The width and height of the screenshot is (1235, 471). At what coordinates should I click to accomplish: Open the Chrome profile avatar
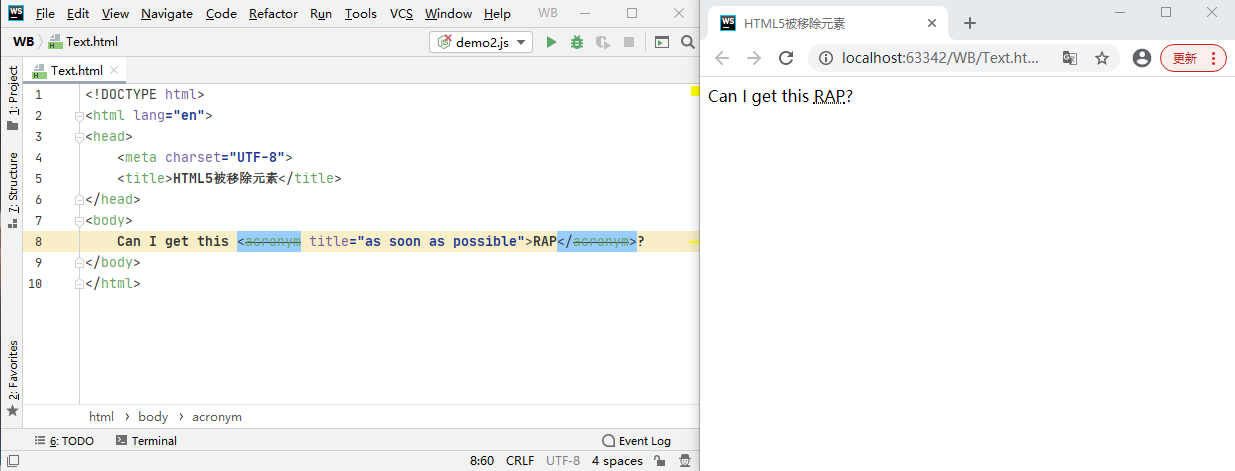pyautogui.click(x=1141, y=58)
